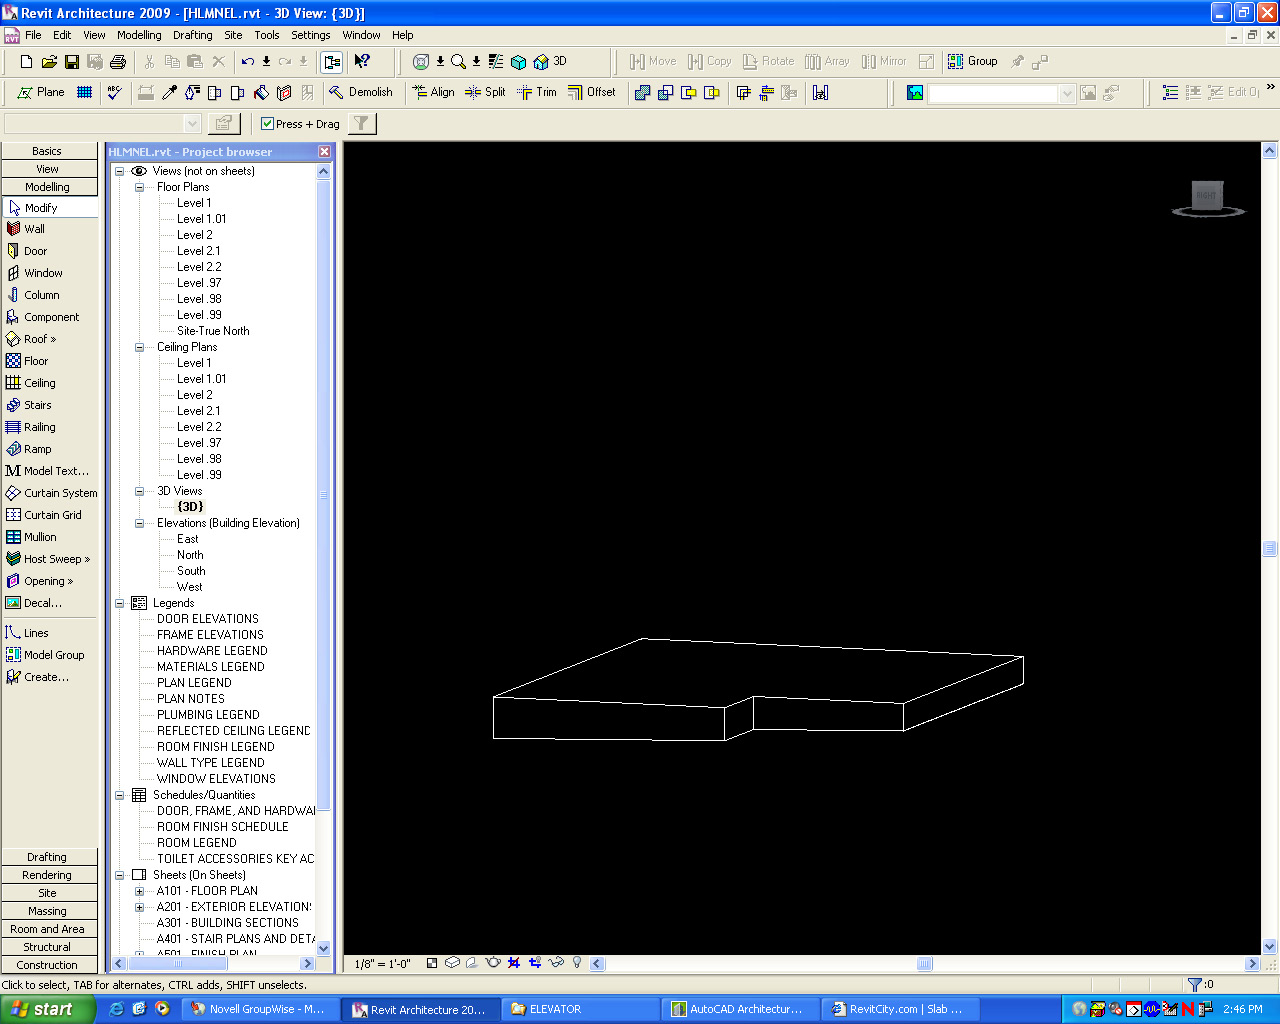Select the Curtain Grid tool
Image resolution: width=1280 pixels, height=1024 pixels.
click(52, 515)
